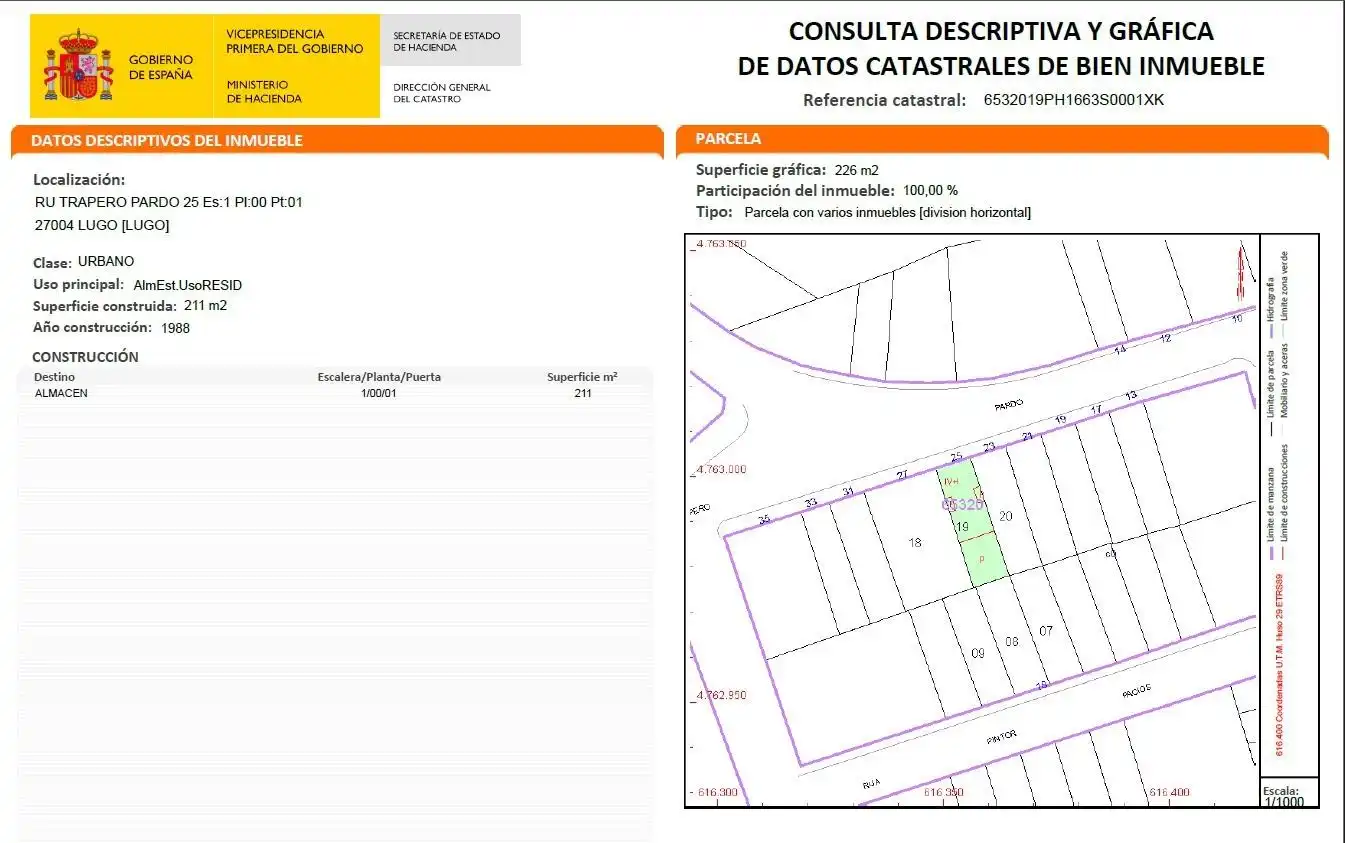Click '27004 LUGO [LUGO]' text
Screen dimensions: 1345x843
coord(101,225)
